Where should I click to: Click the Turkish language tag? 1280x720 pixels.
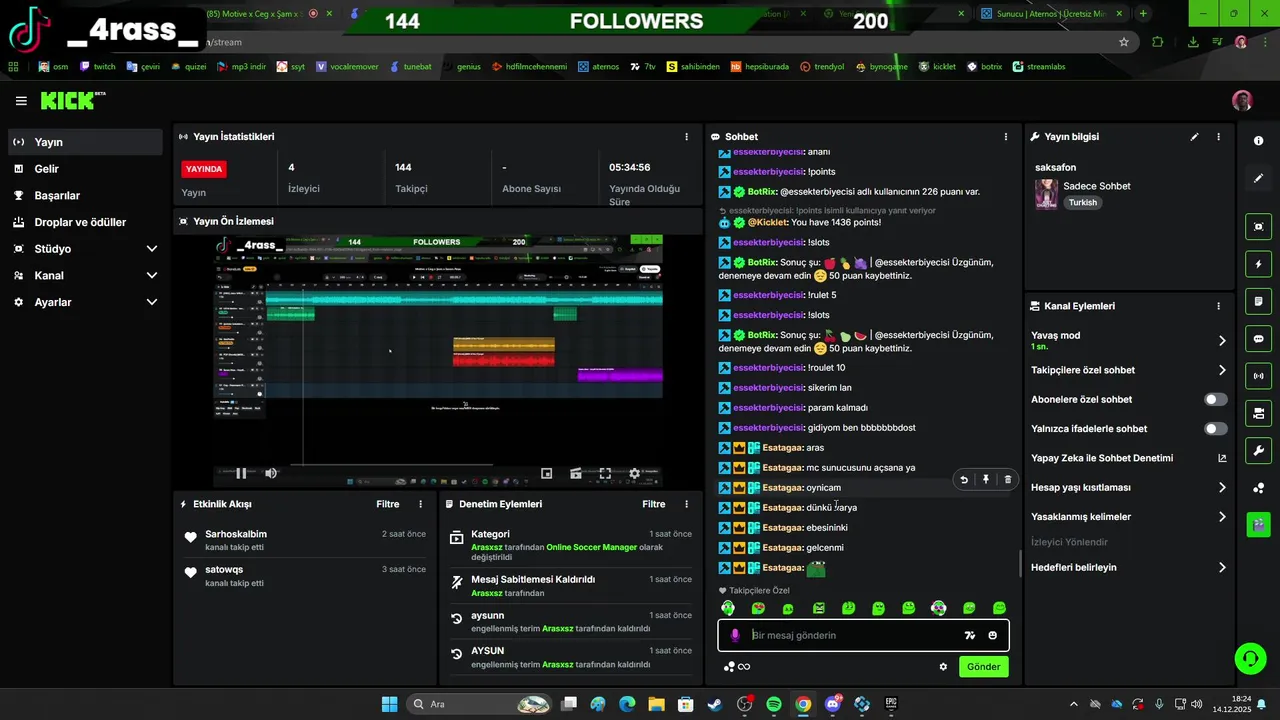[1082, 202]
